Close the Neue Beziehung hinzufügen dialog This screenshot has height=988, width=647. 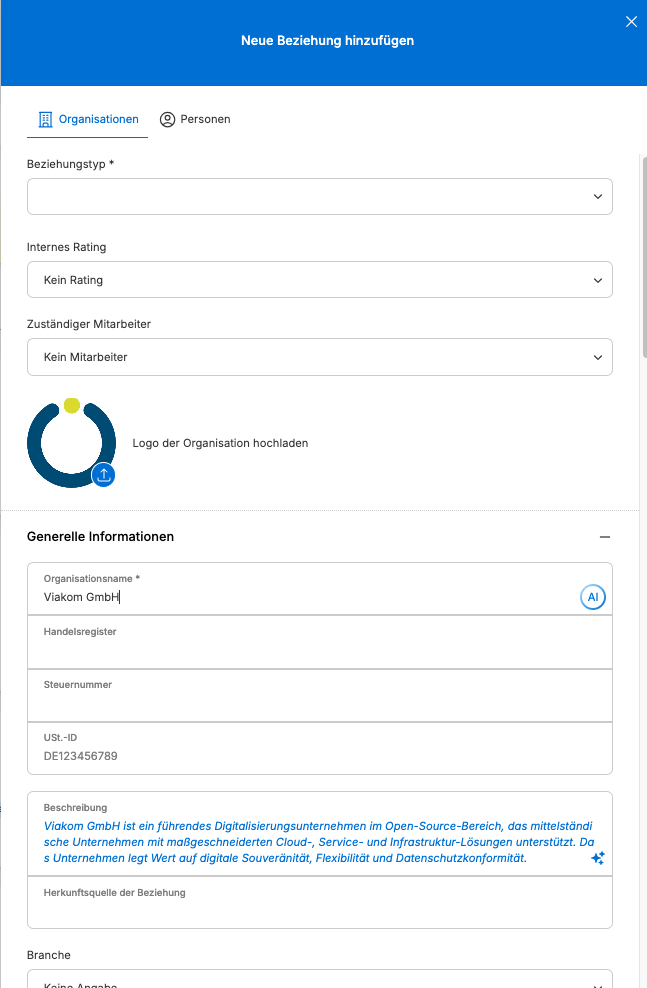631,22
